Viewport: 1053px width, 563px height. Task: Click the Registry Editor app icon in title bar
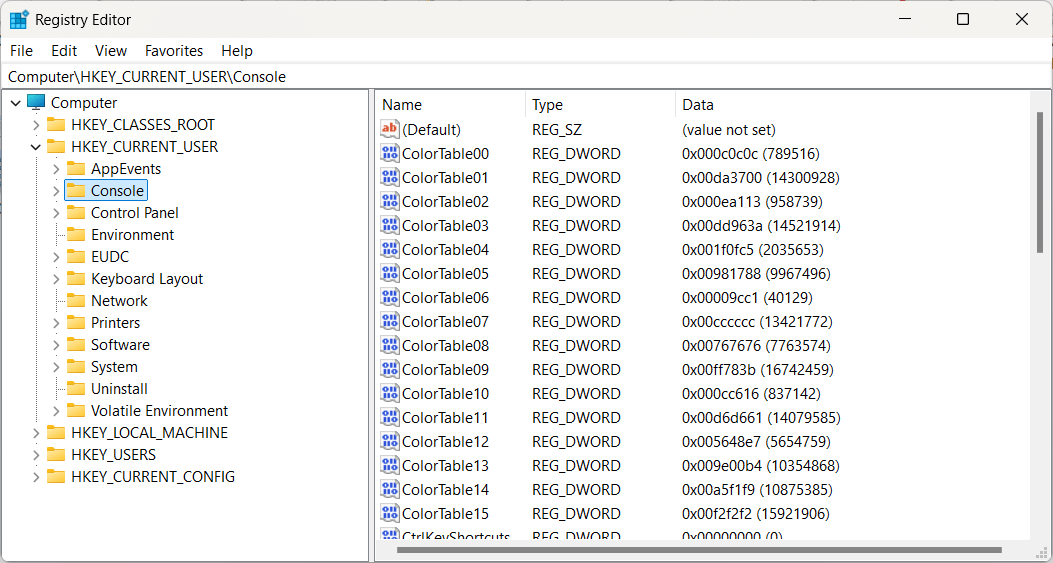[x=19, y=19]
